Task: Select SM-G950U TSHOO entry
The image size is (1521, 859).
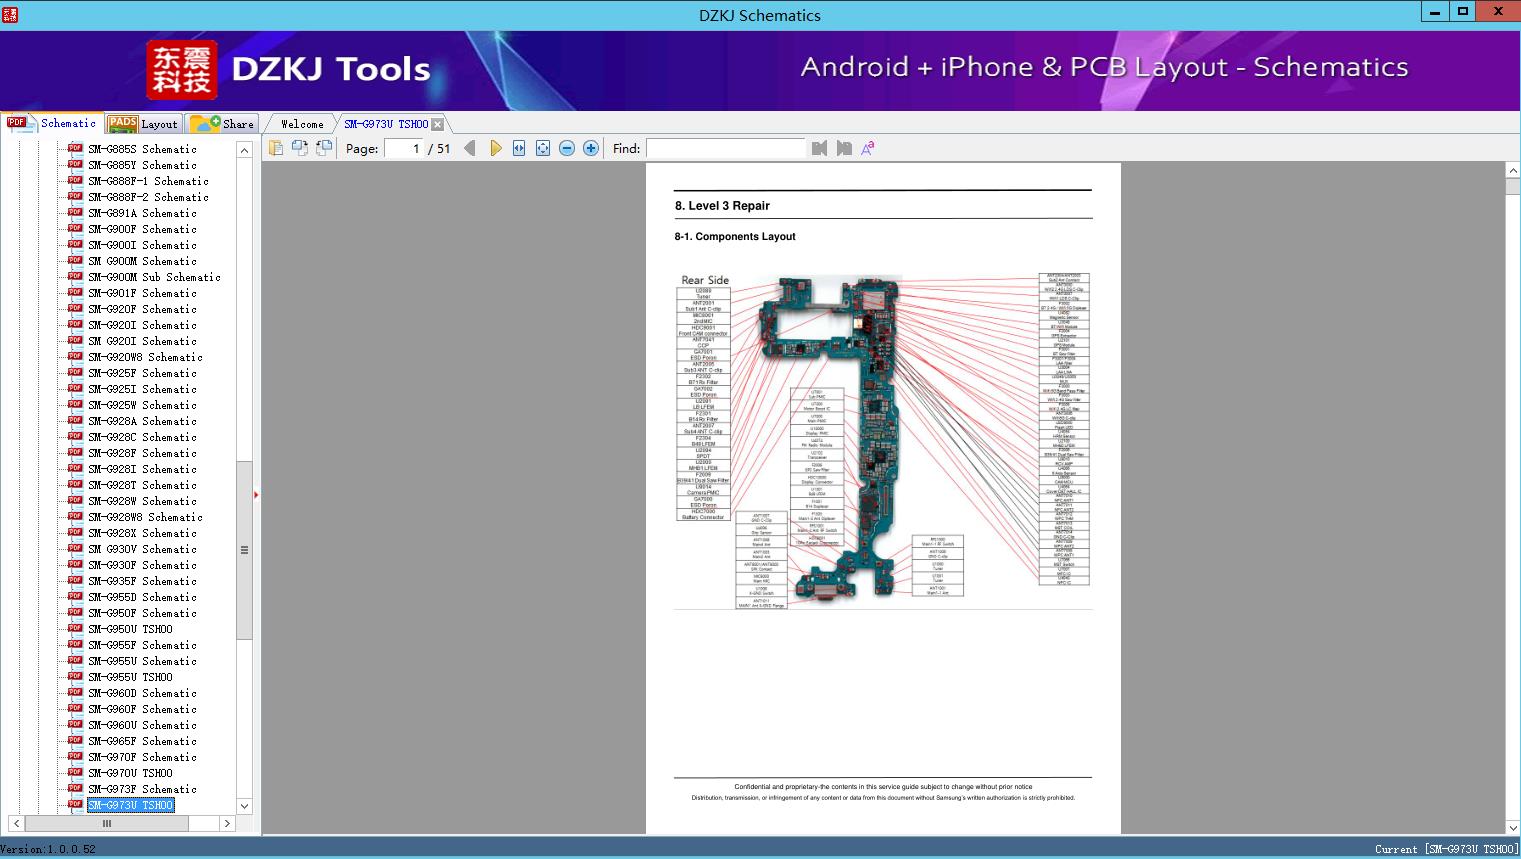Action: (x=130, y=629)
